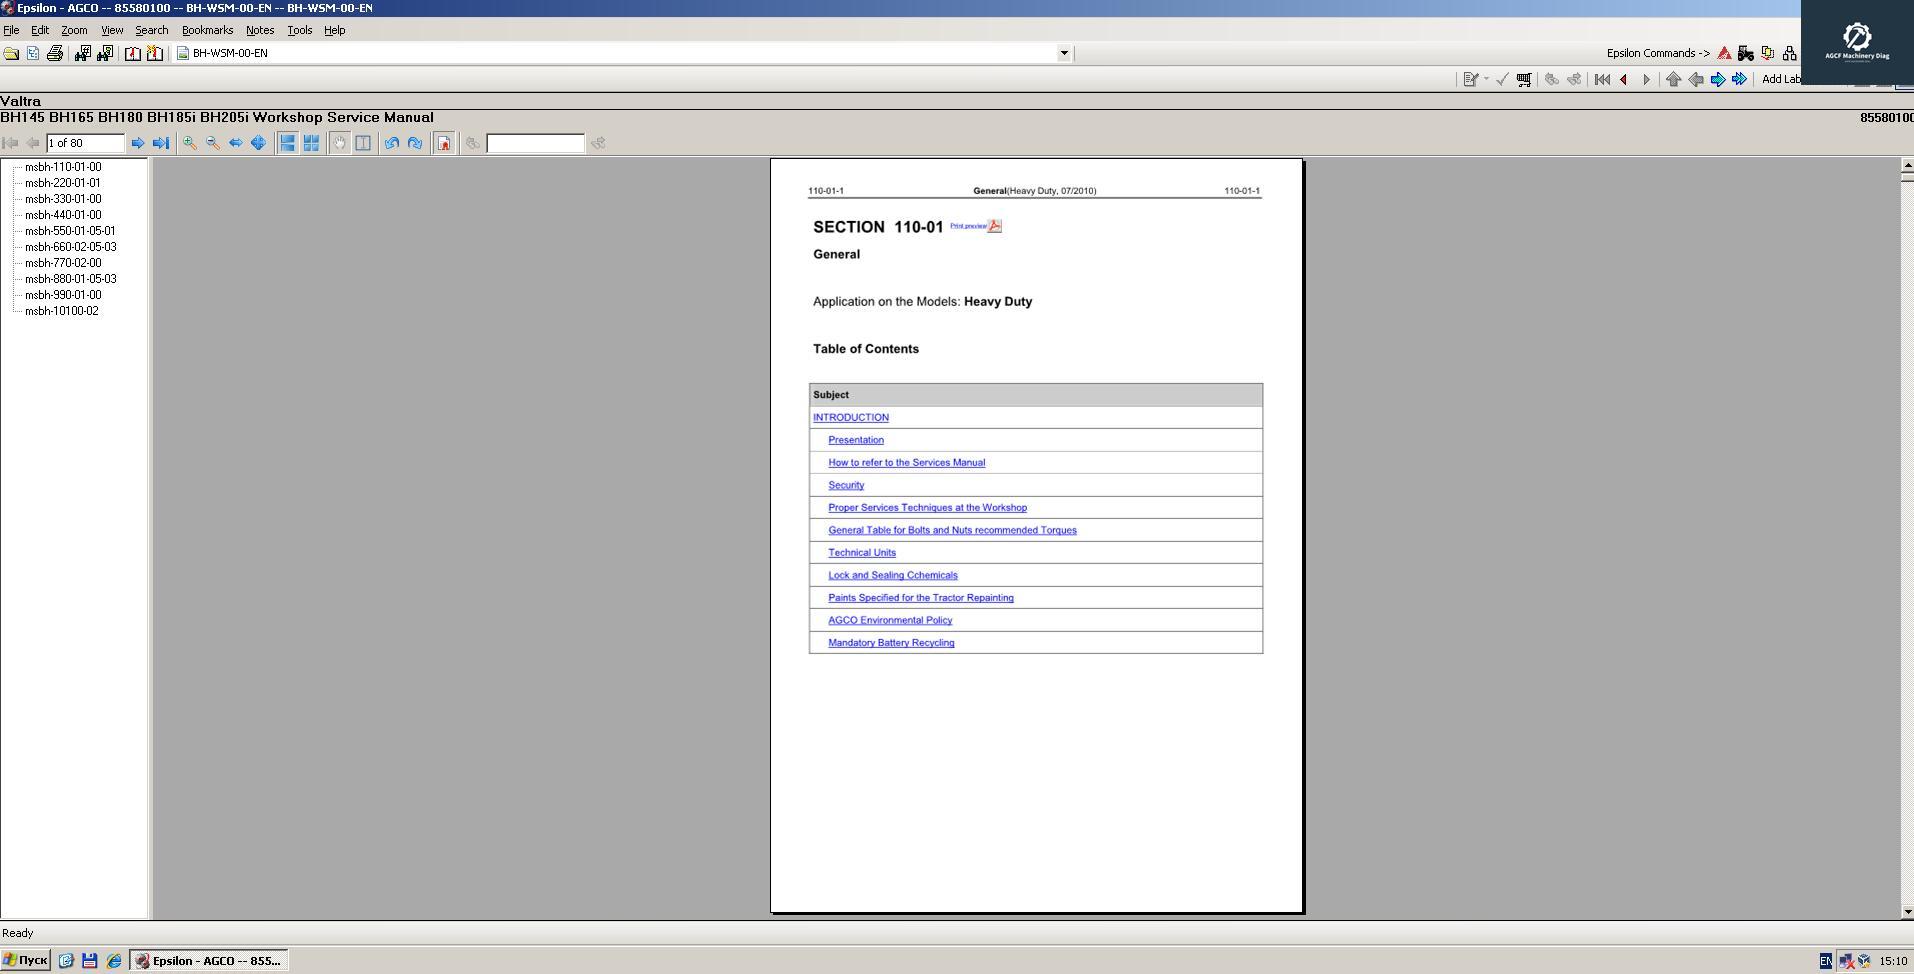Click the binoculars search icon
Viewport: 1914px width, 974px height.
click(x=81, y=53)
